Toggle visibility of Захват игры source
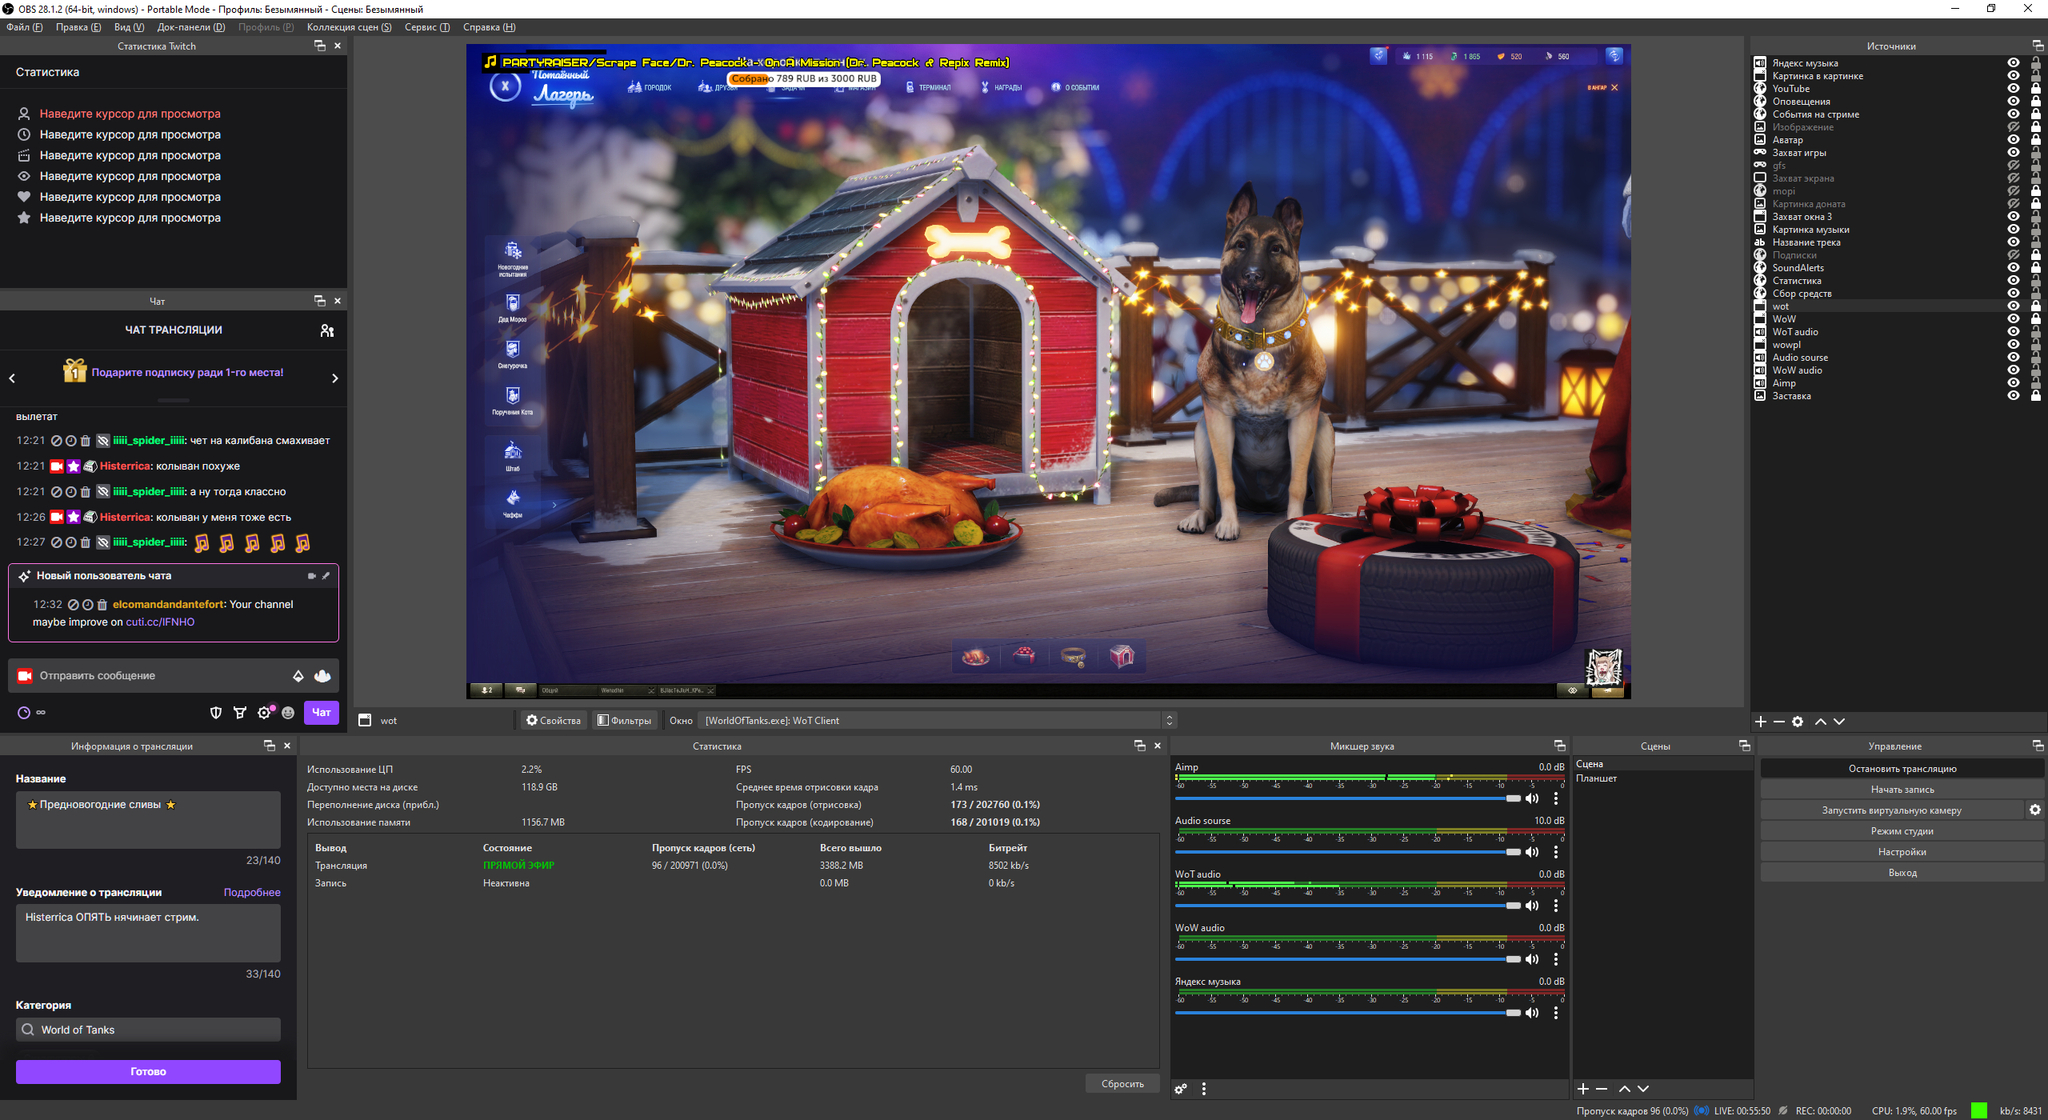Screen dimensions: 2048x1120 pos(2013,153)
